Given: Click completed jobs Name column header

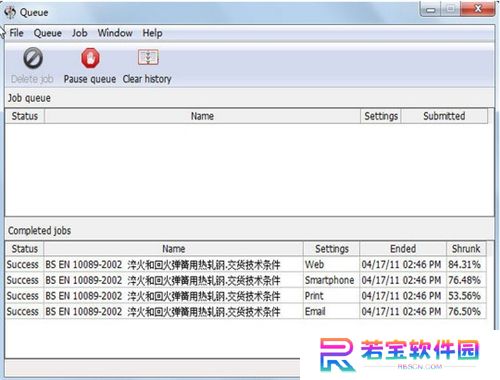Looking at the screenshot, I should 173,249.
